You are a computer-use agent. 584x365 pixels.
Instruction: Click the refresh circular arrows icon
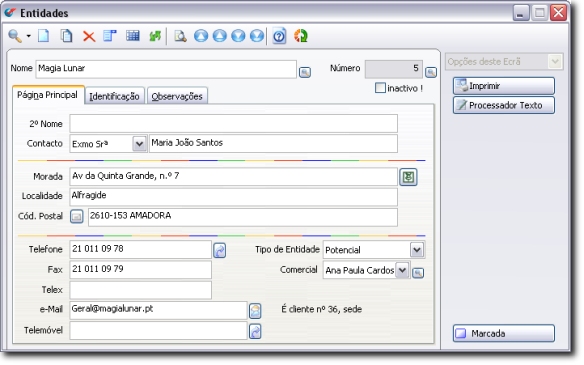tap(301, 36)
